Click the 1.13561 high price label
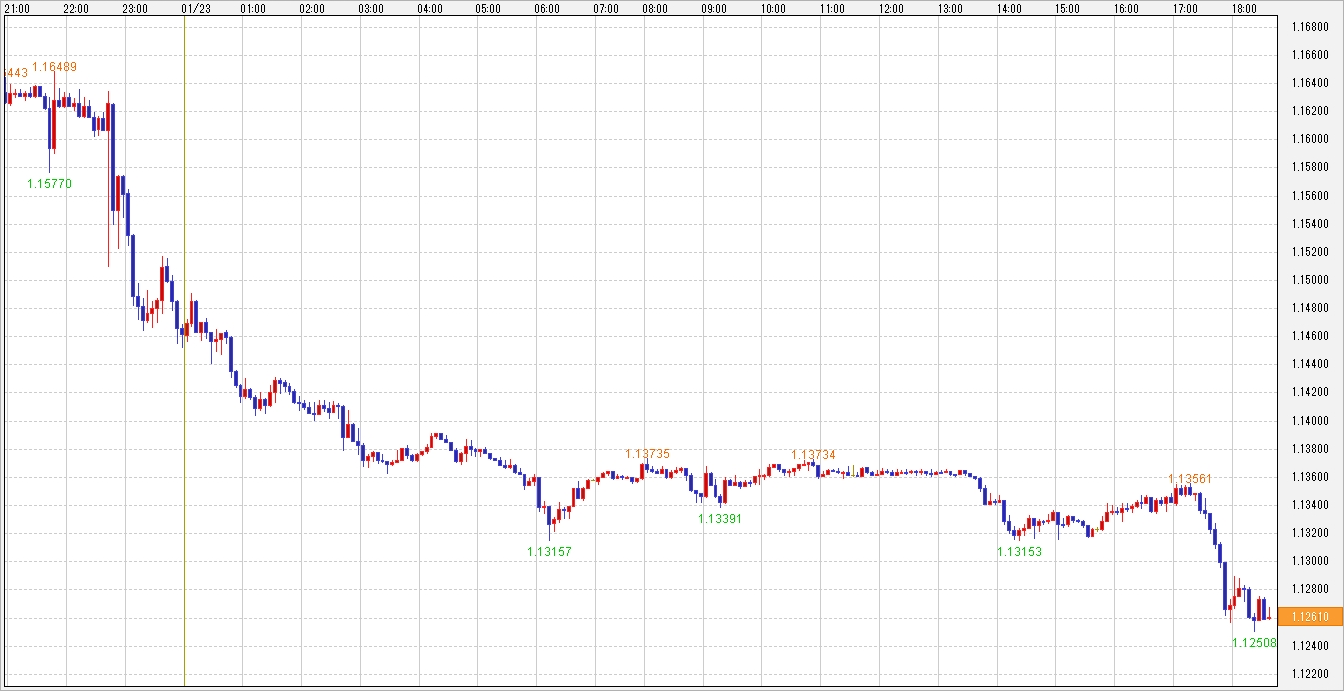The image size is (1344, 691). pyautogui.click(x=1190, y=479)
